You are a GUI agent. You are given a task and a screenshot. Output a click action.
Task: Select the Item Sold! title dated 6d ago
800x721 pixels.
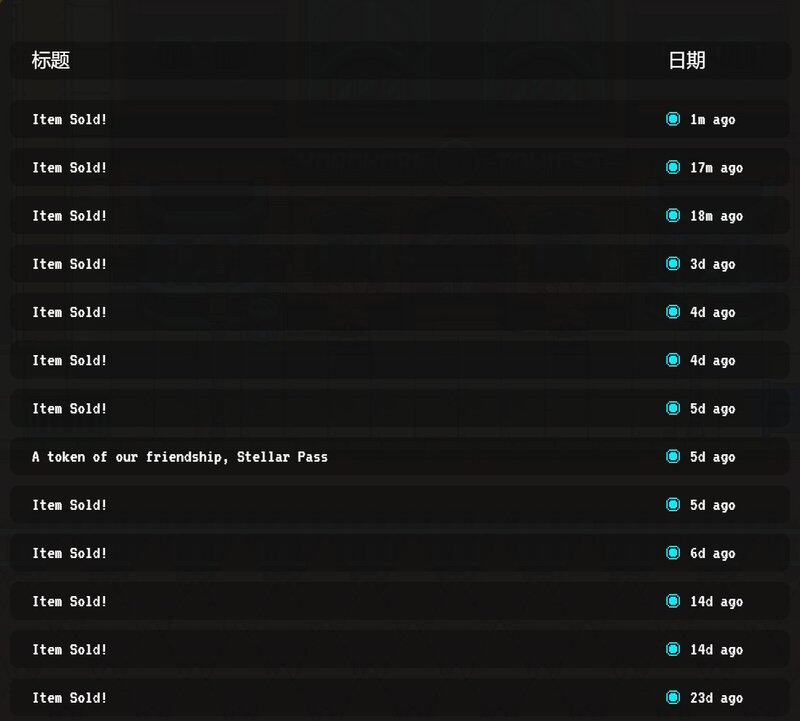pos(70,553)
